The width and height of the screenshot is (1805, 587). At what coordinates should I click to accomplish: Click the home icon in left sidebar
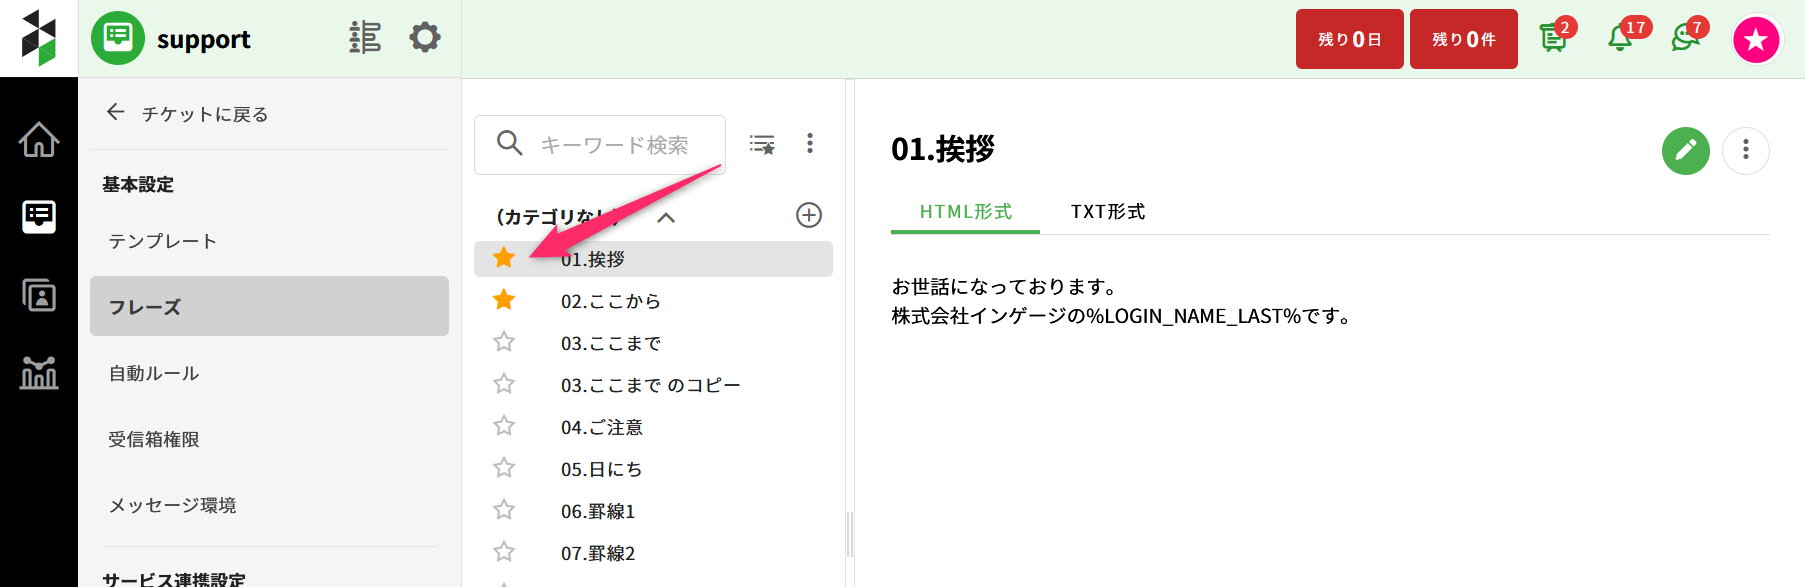[39, 140]
